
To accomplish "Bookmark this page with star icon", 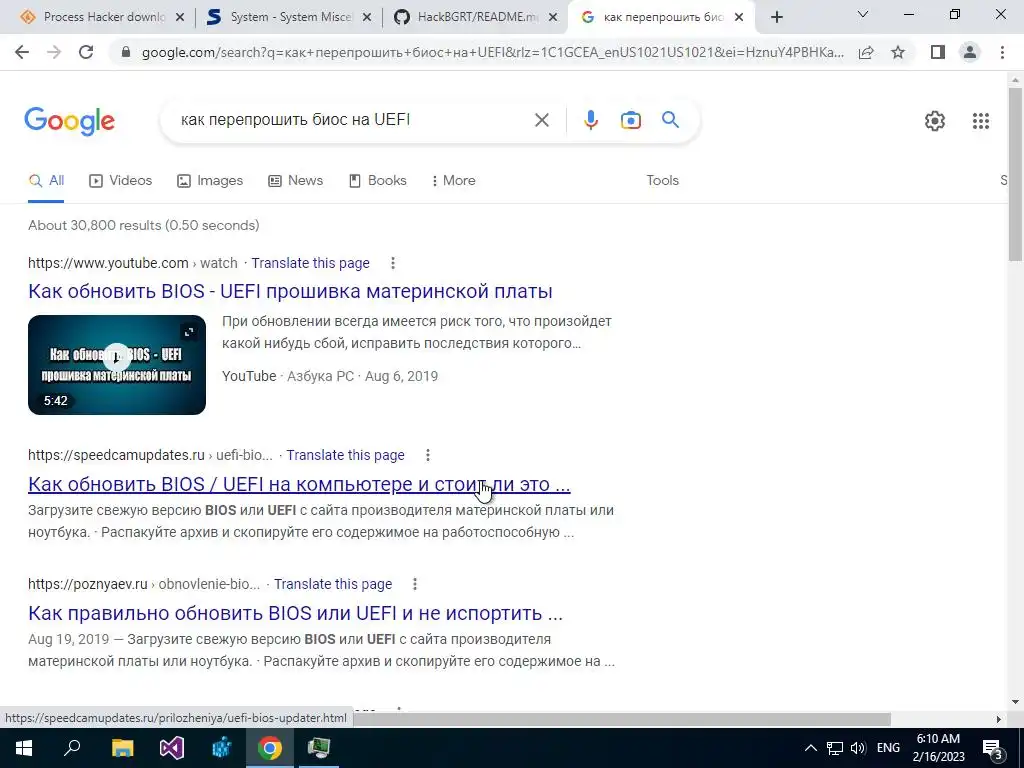I will [x=898, y=52].
